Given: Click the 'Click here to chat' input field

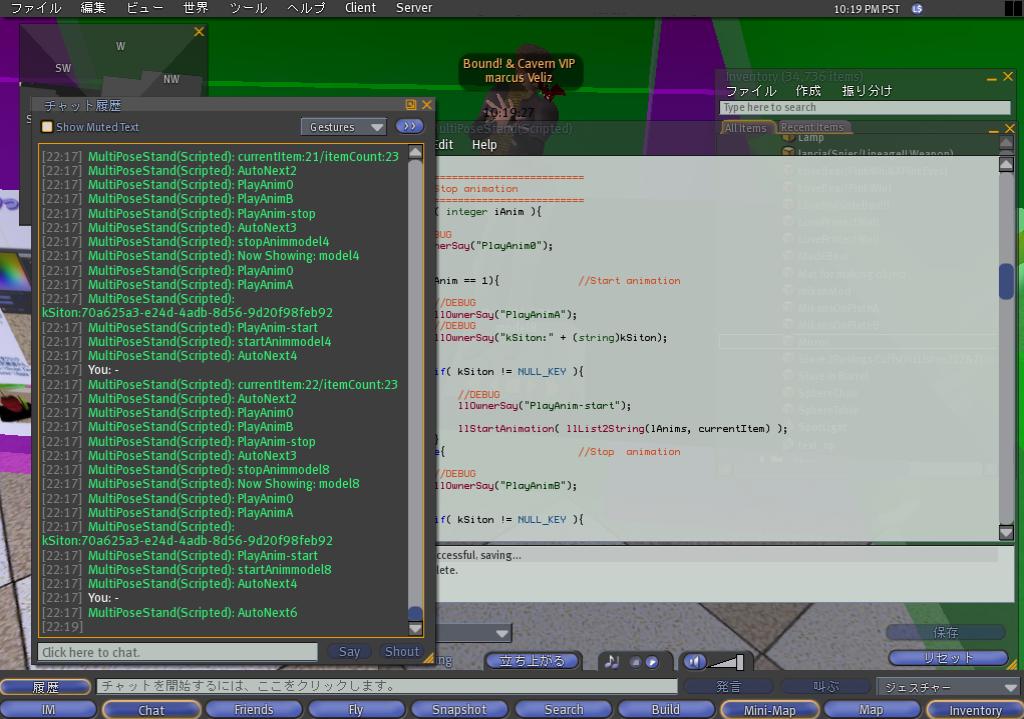Looking at the screenshot, I should point(178,652).
